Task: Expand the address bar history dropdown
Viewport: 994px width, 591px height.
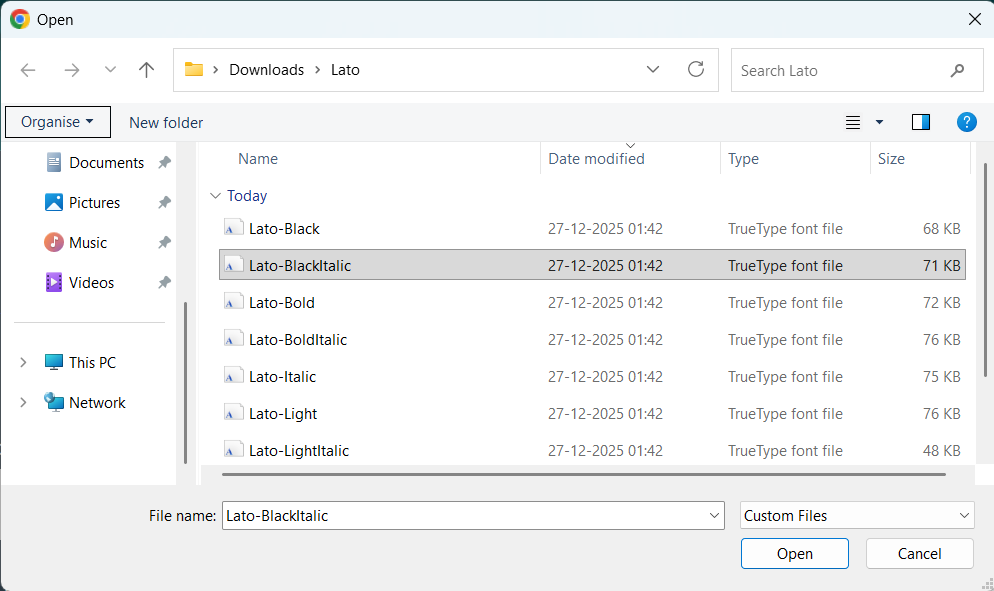Action: point(653,70)
